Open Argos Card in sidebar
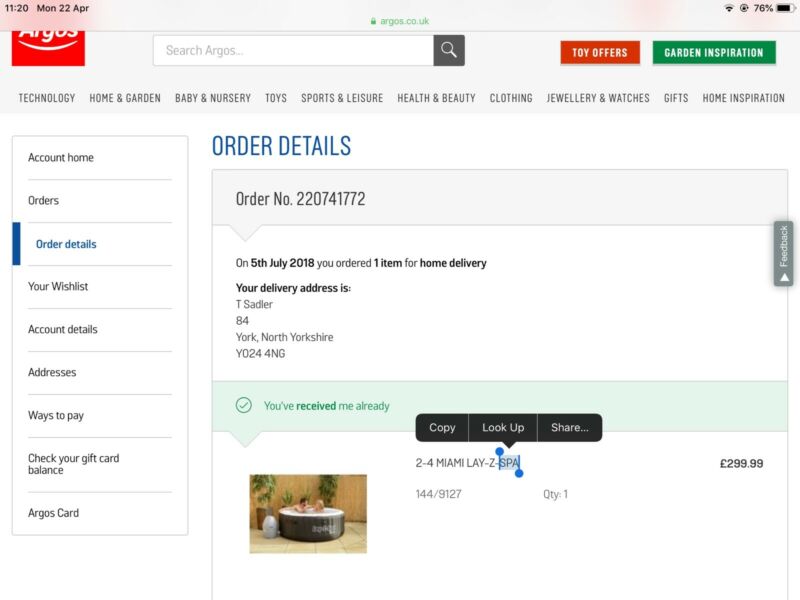Viewport: 800px width, 600px height. click(x=54, y=513)
